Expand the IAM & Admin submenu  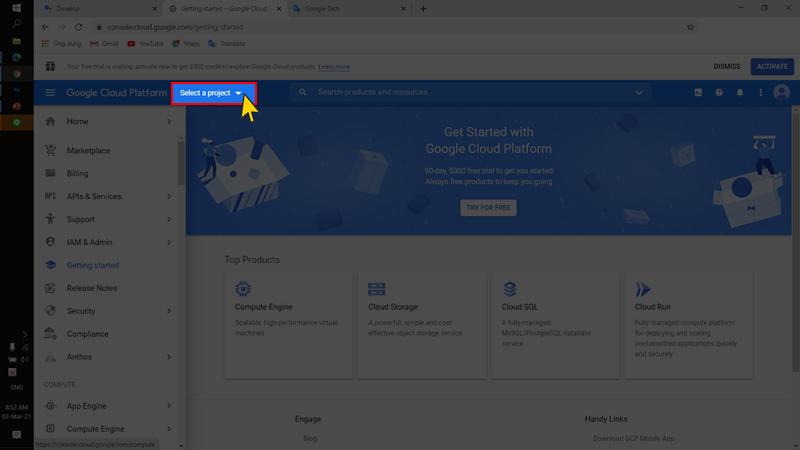[169, 243]
